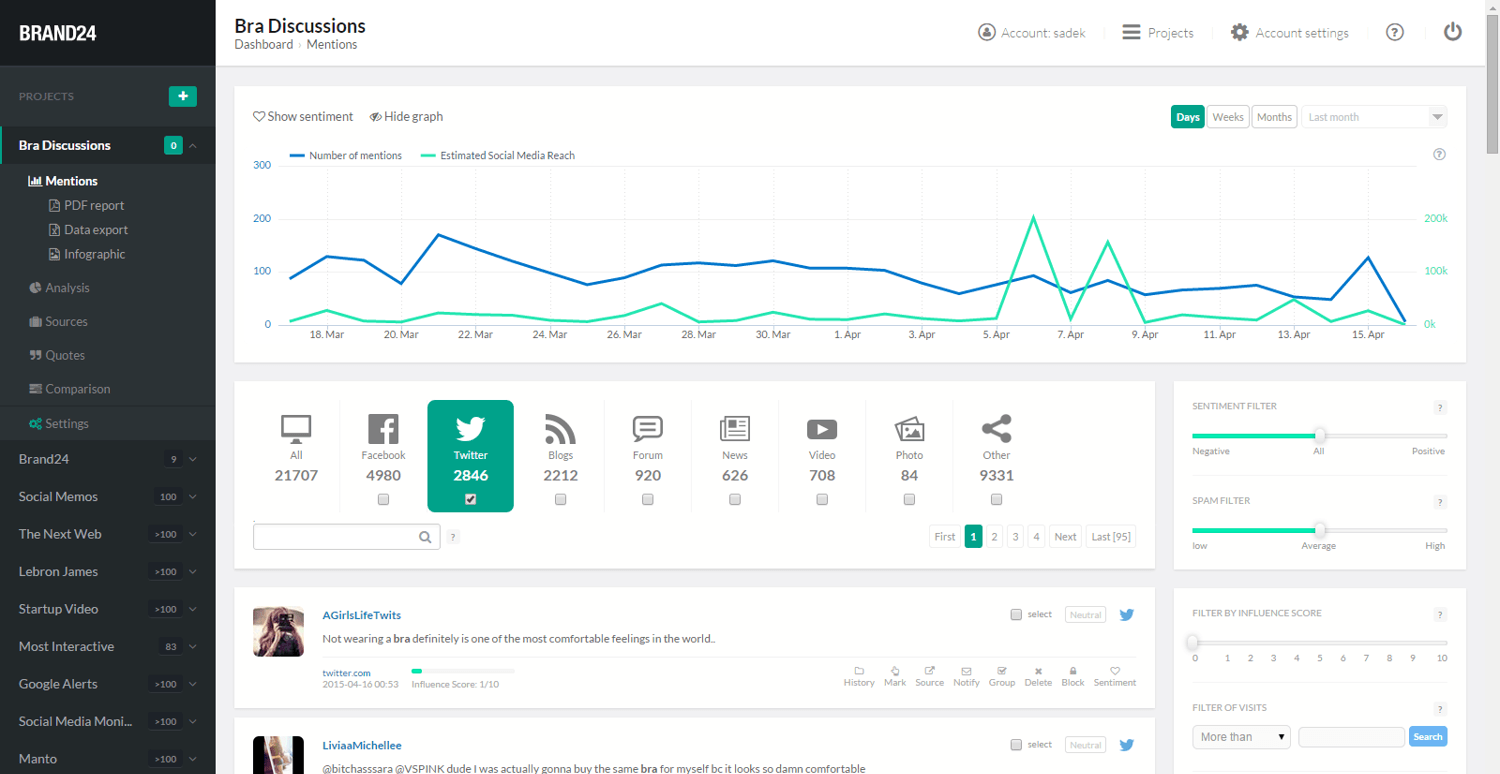1500x774 pixels.
Task: Open the More than visits dropdown
Action: [x=1241, y=737]
